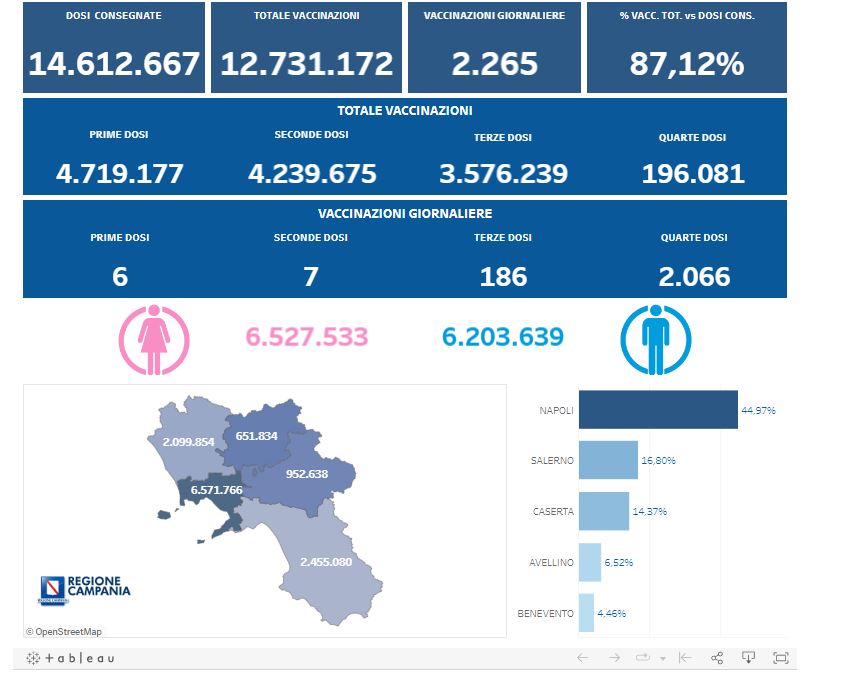
Task: Click the OpenStreetMap attribution link
Action: coord(64,631)
